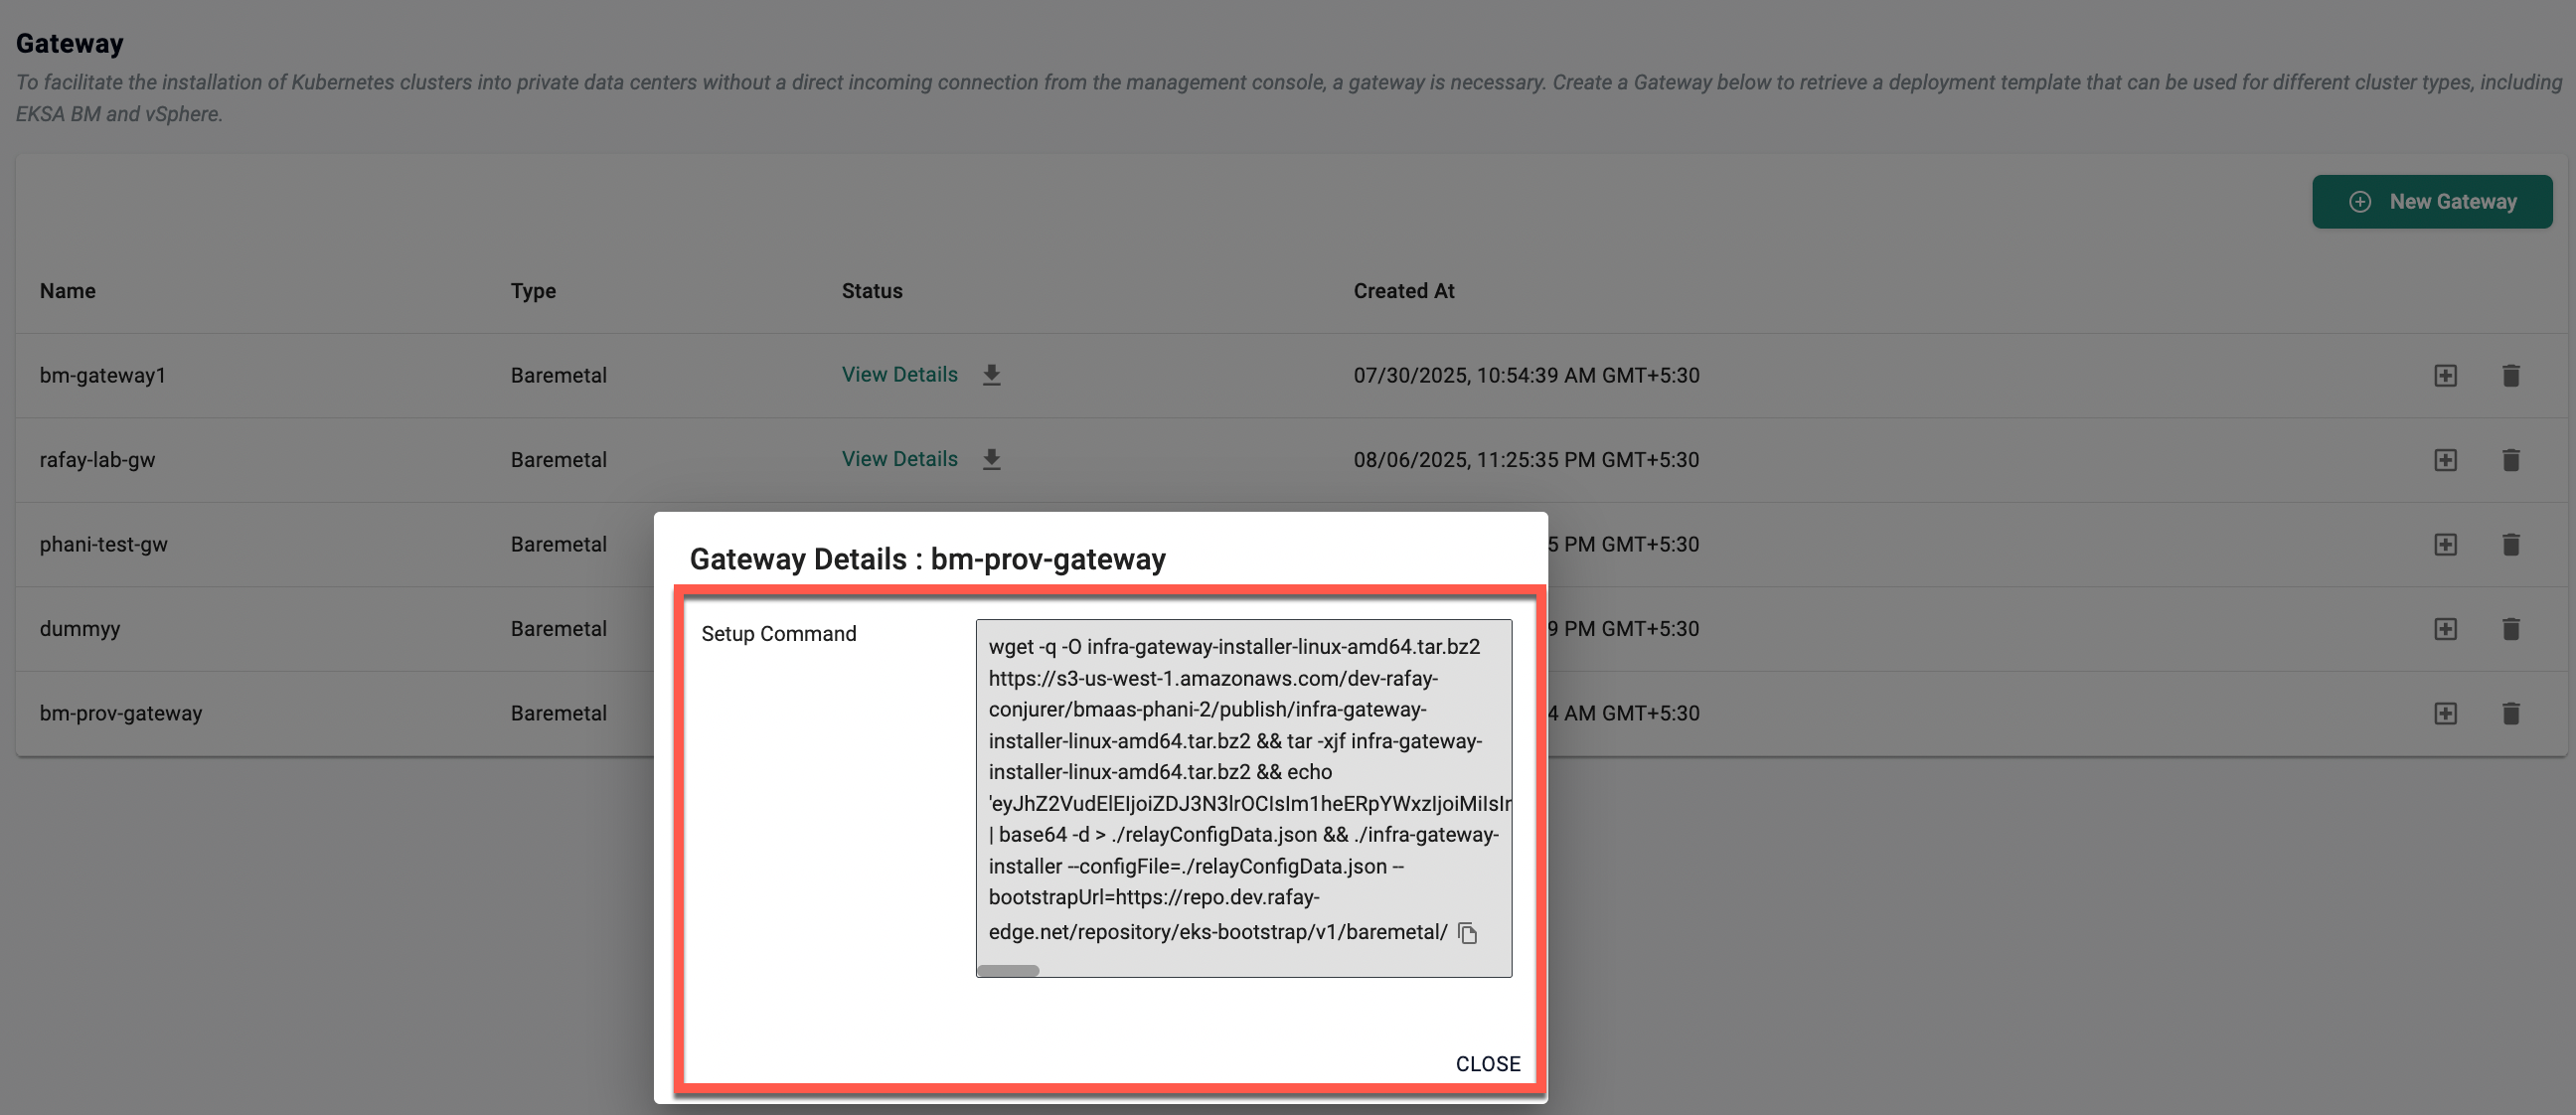This screenshot has height=1115, width=2576.
Task: Add cluster for bm-prov-gateway row
Action: (2446, 713)
